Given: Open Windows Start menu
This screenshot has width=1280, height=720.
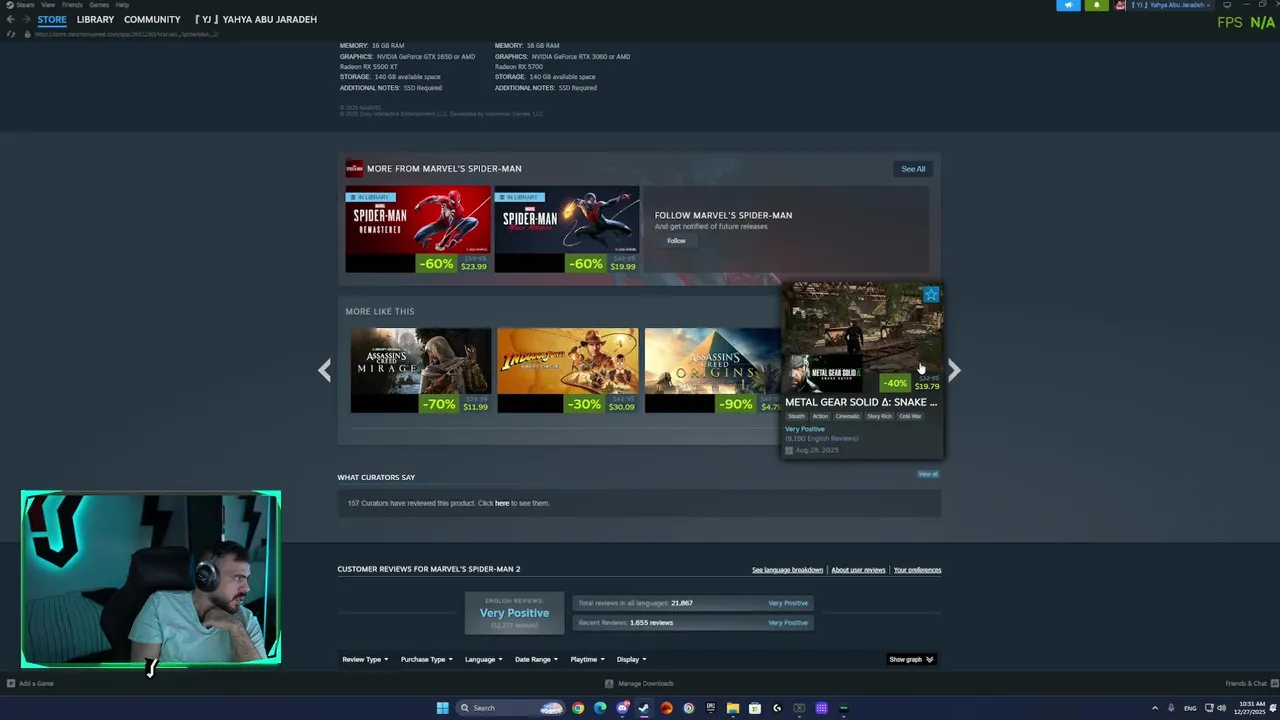Looking at the screenshot, I should click(443, 708).
